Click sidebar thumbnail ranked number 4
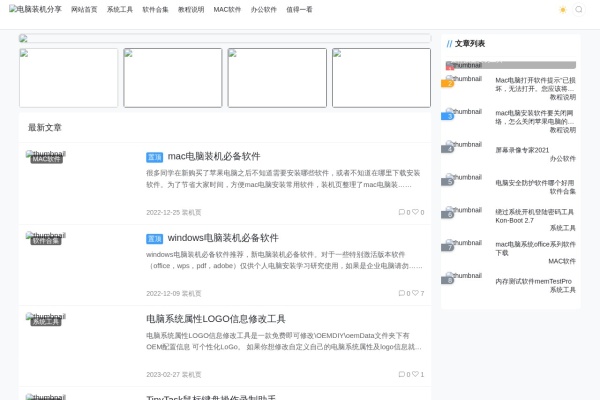This screenshot has width=600, height=400. [464, 147]
